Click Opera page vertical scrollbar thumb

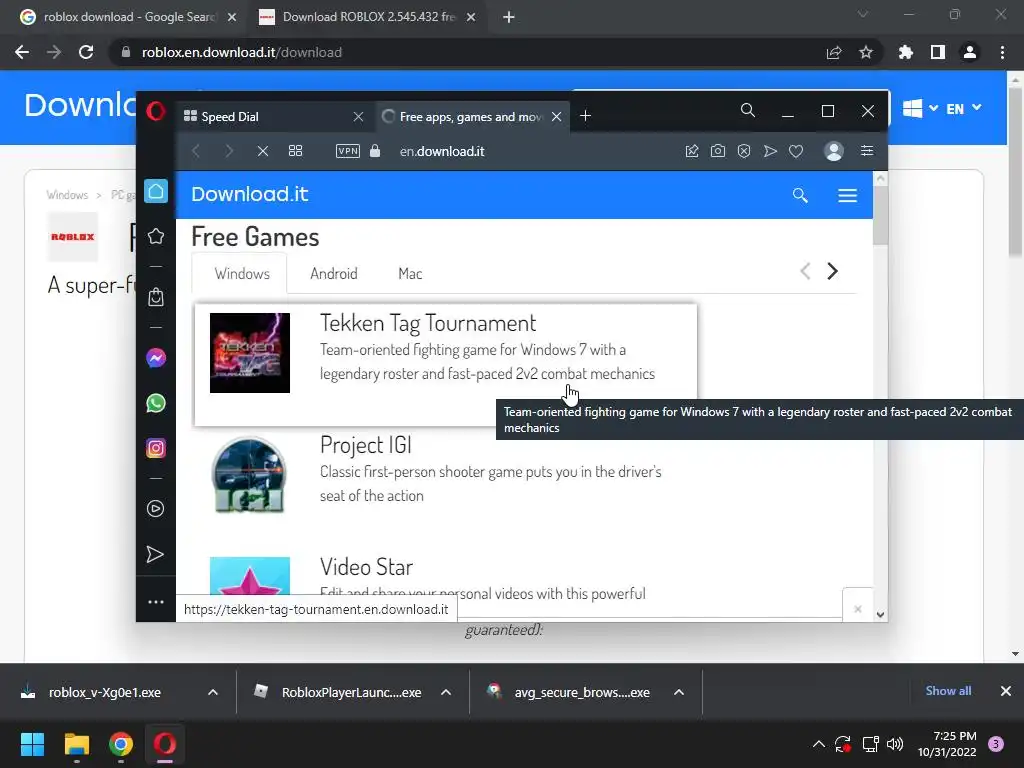[x=880, y=216]
